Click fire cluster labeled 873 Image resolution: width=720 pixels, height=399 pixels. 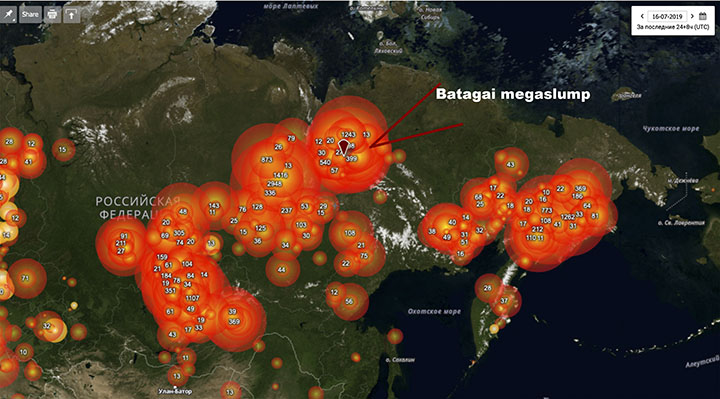tap(266, 160)
